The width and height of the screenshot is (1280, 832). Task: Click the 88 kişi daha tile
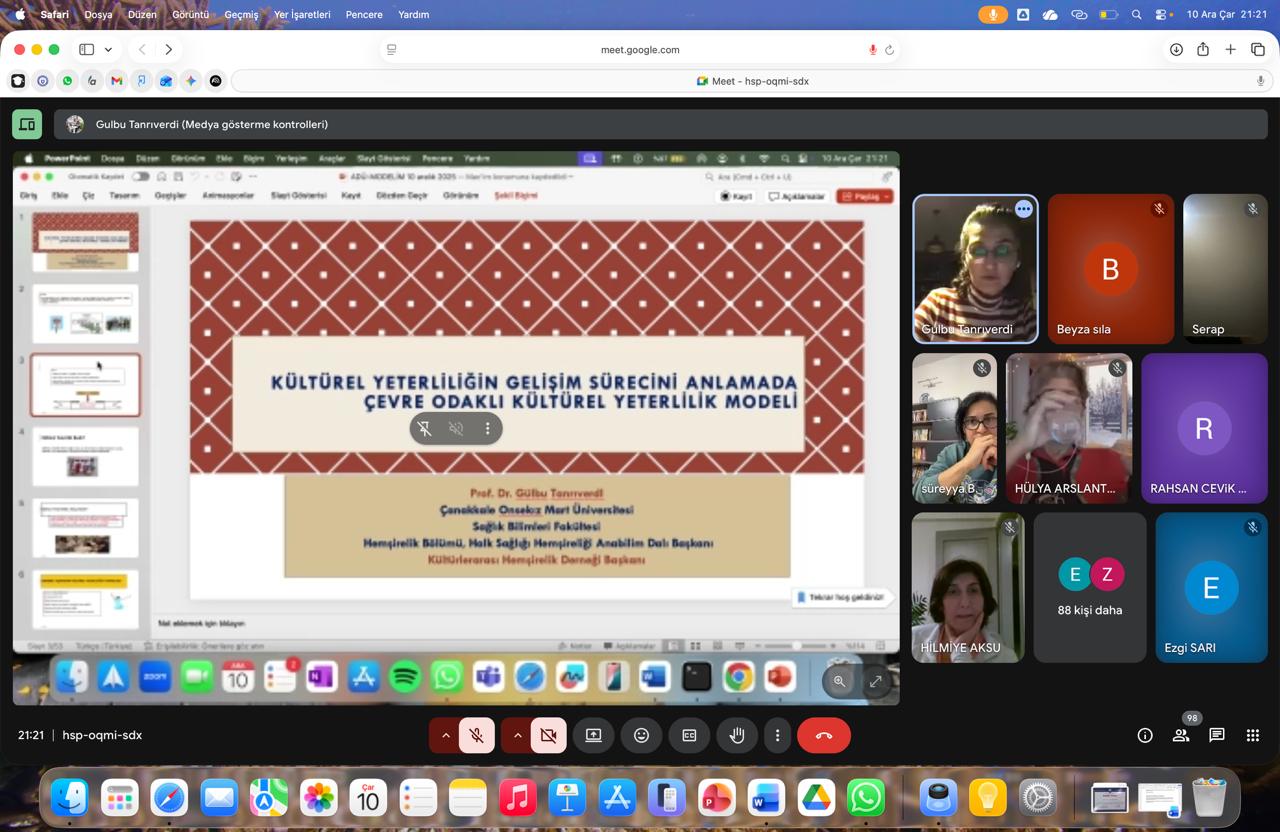coord(1089,588)
